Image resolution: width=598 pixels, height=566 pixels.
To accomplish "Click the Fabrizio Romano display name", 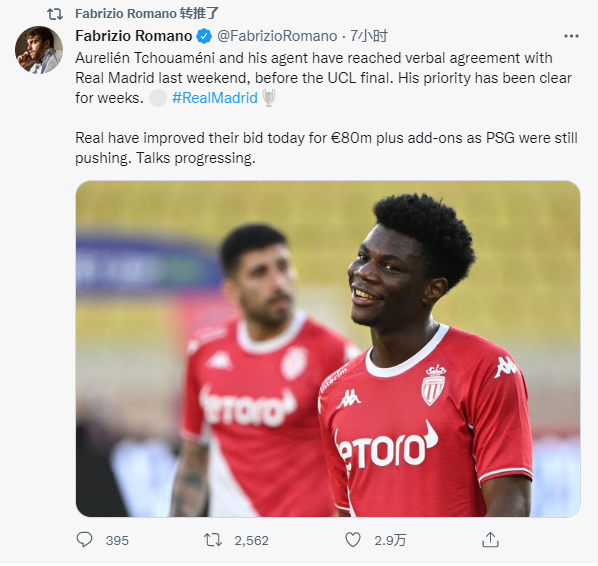I will [134, 36].
